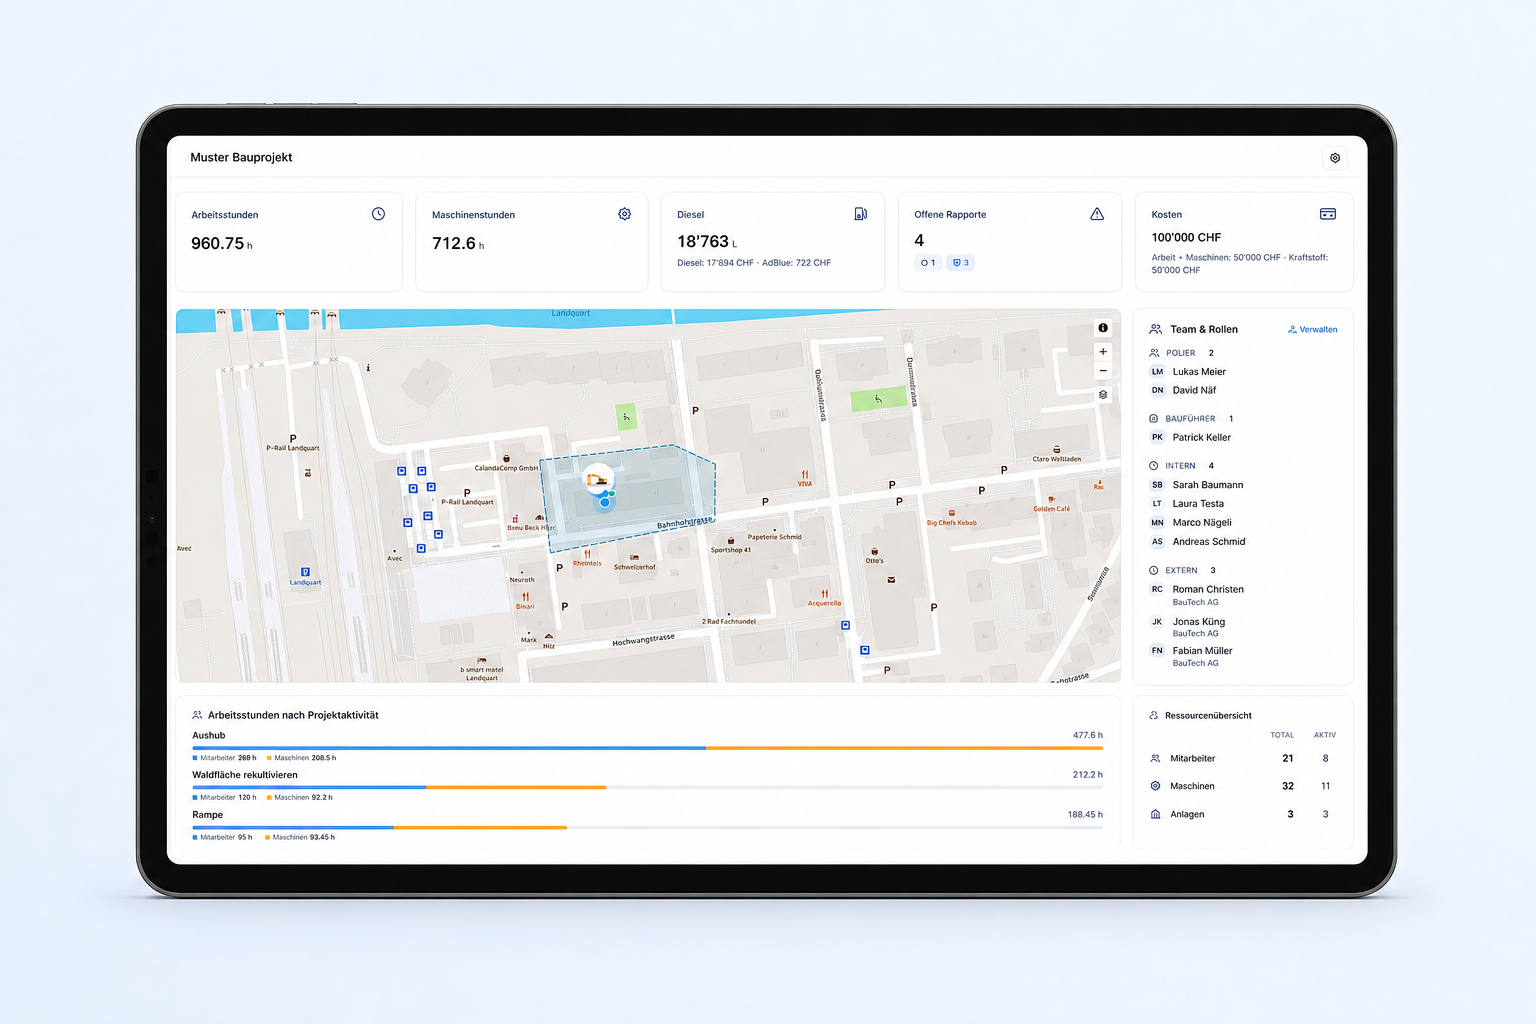Click the Polier group icon
1536x1024 pixels.
coord(1154,353)
